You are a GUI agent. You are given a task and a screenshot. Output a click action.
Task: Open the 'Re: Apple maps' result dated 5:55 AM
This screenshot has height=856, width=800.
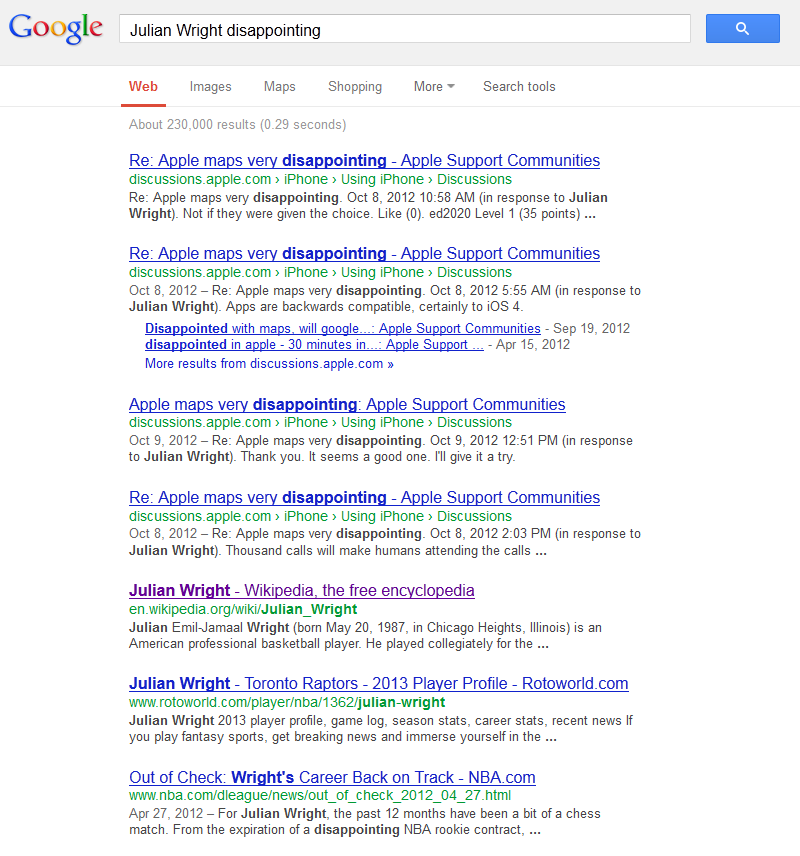(364, 254)
